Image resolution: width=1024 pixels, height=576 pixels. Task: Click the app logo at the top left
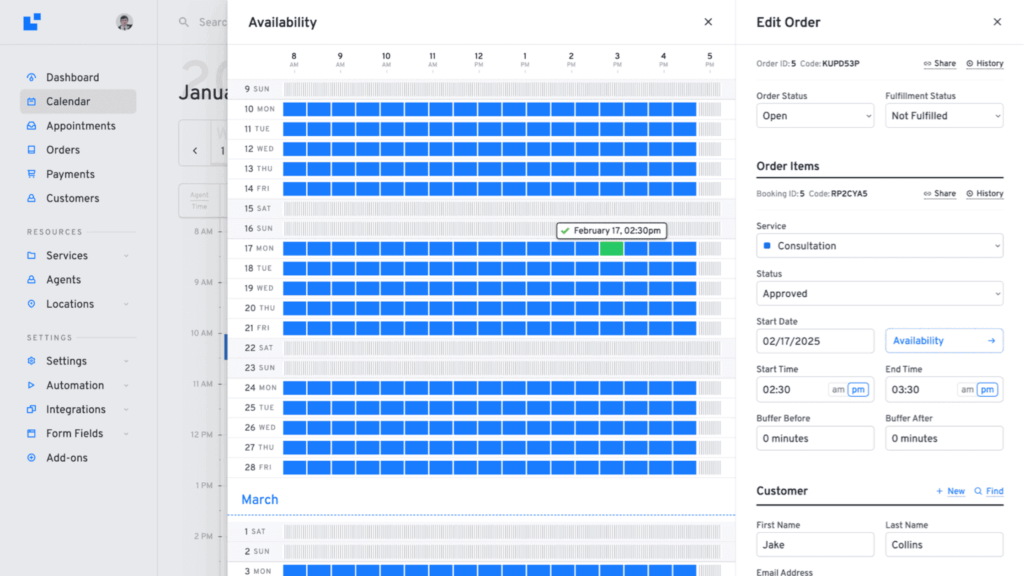click(32, 21)
